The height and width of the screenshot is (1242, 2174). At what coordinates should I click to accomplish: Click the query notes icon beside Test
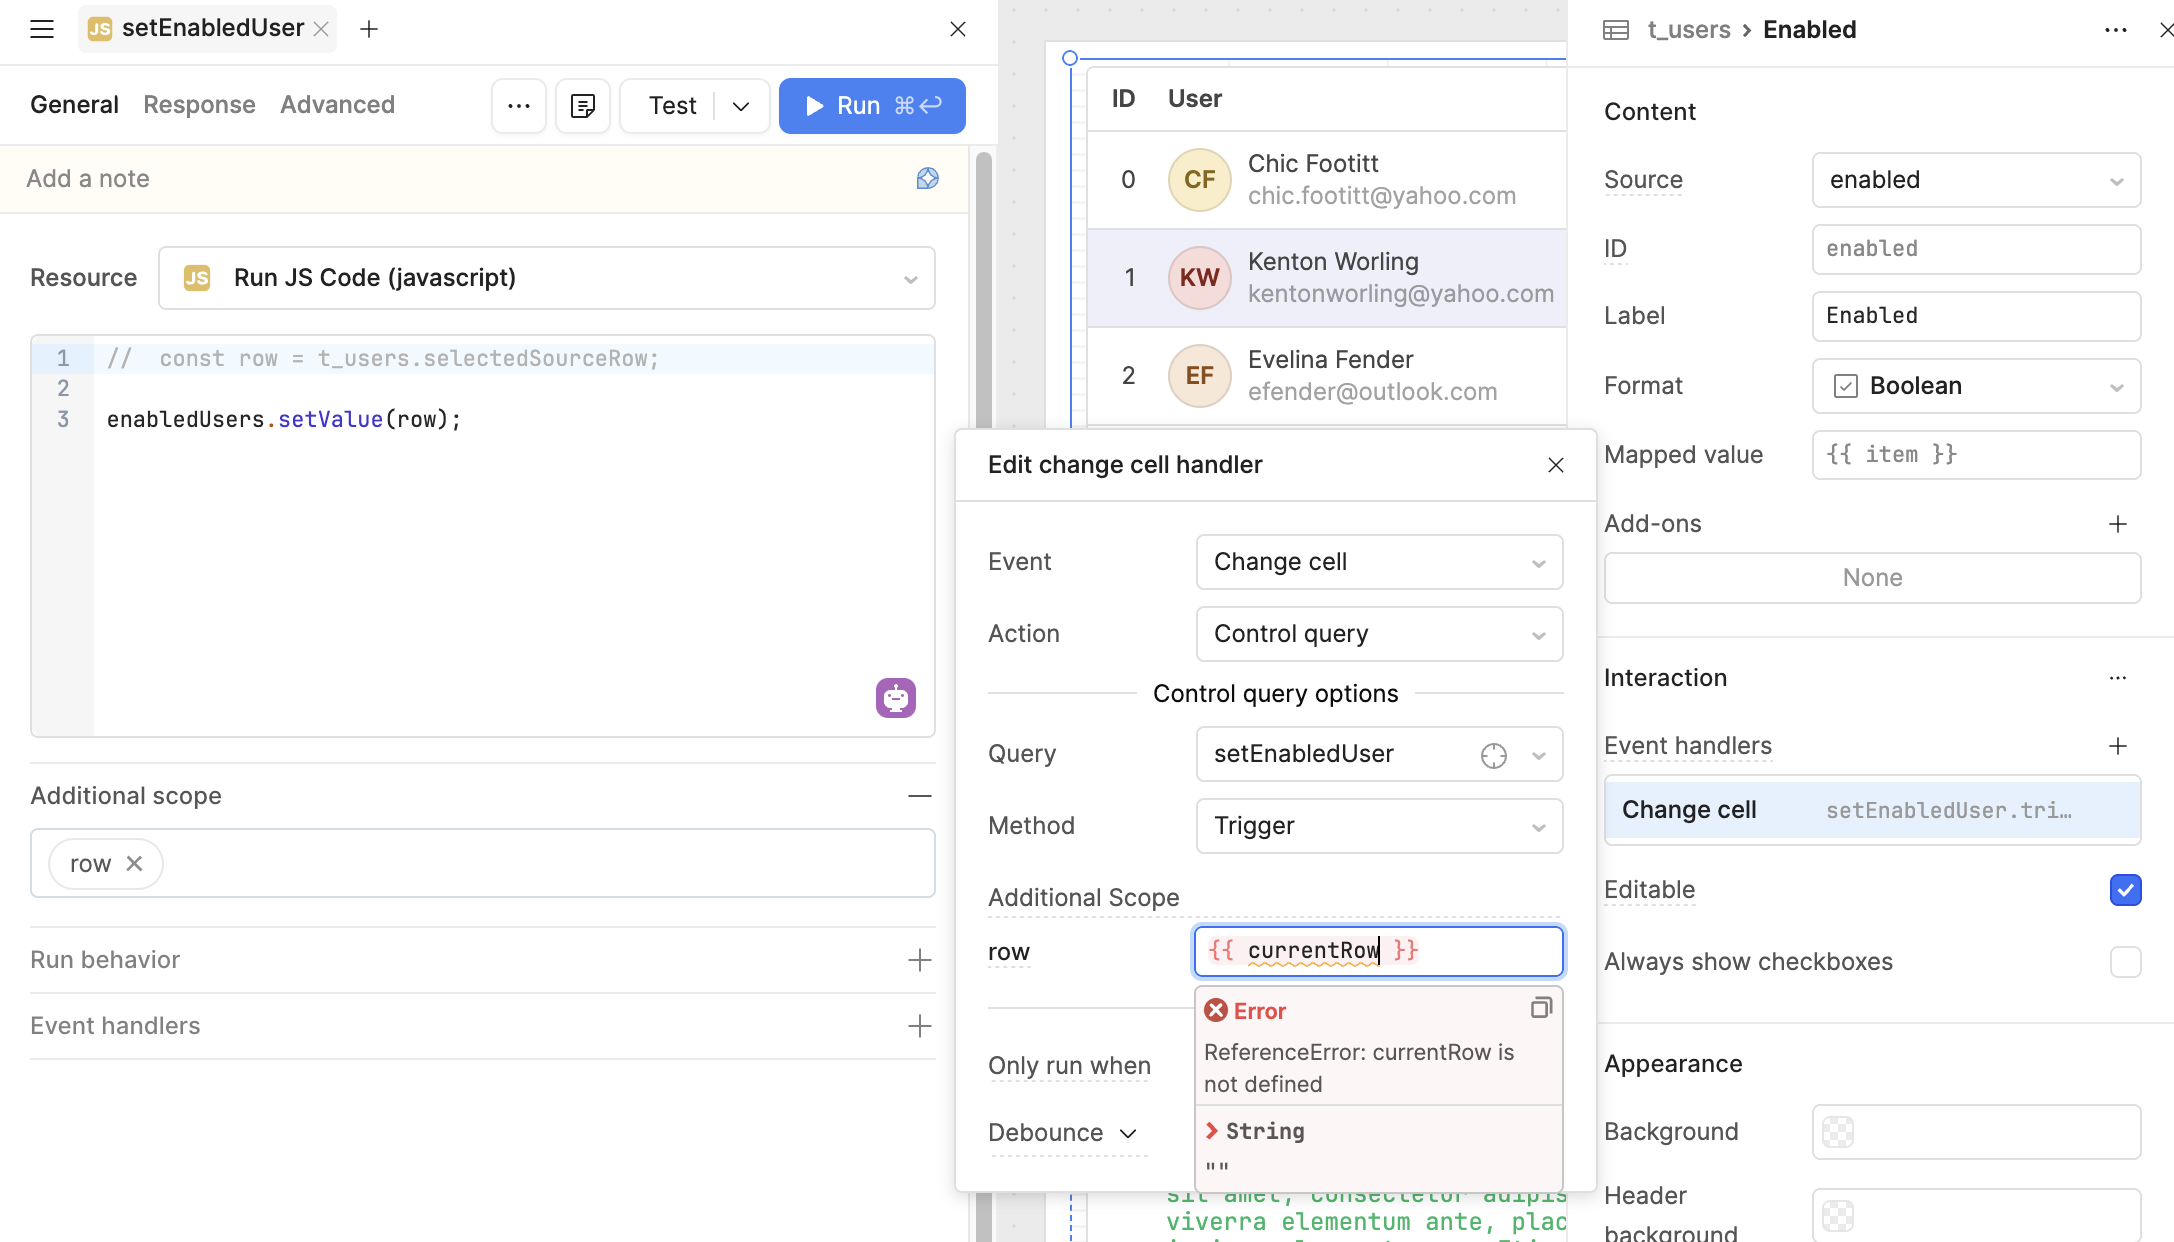[x=583, y=106]
